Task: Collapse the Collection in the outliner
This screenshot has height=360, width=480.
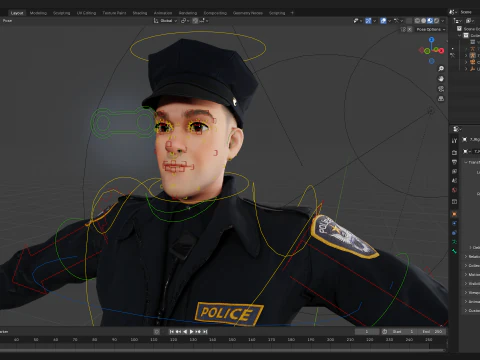Action: [x=460, y=35]
